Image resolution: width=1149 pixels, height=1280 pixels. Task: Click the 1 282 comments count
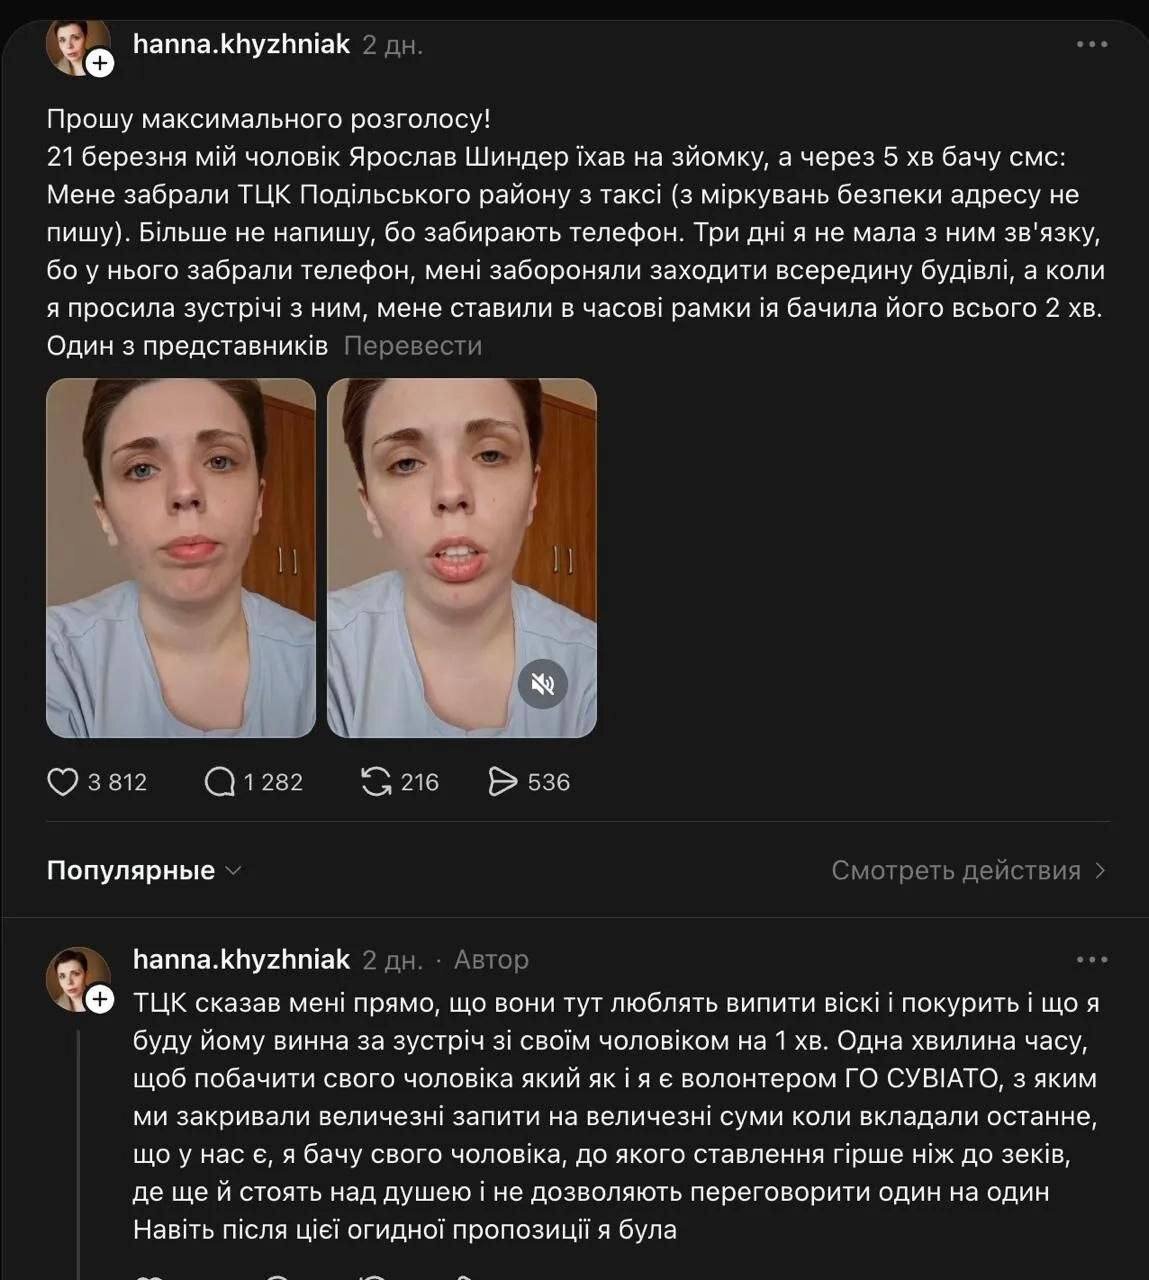tap(273, 782)
